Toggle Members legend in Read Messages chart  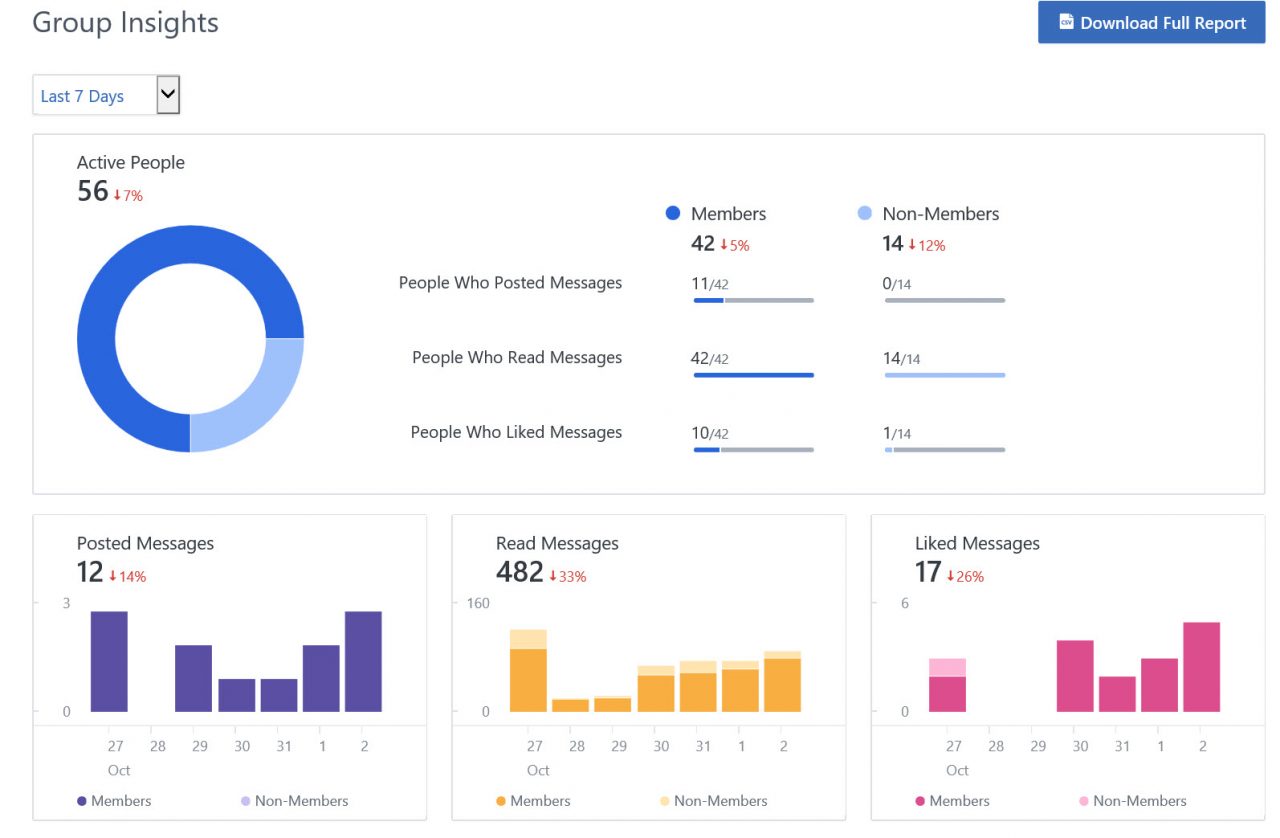click(533, 801)
